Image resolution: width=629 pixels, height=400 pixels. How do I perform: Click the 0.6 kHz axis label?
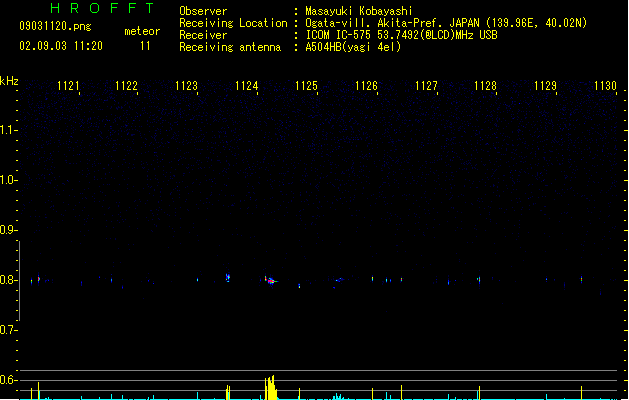[x=8, y=380]
